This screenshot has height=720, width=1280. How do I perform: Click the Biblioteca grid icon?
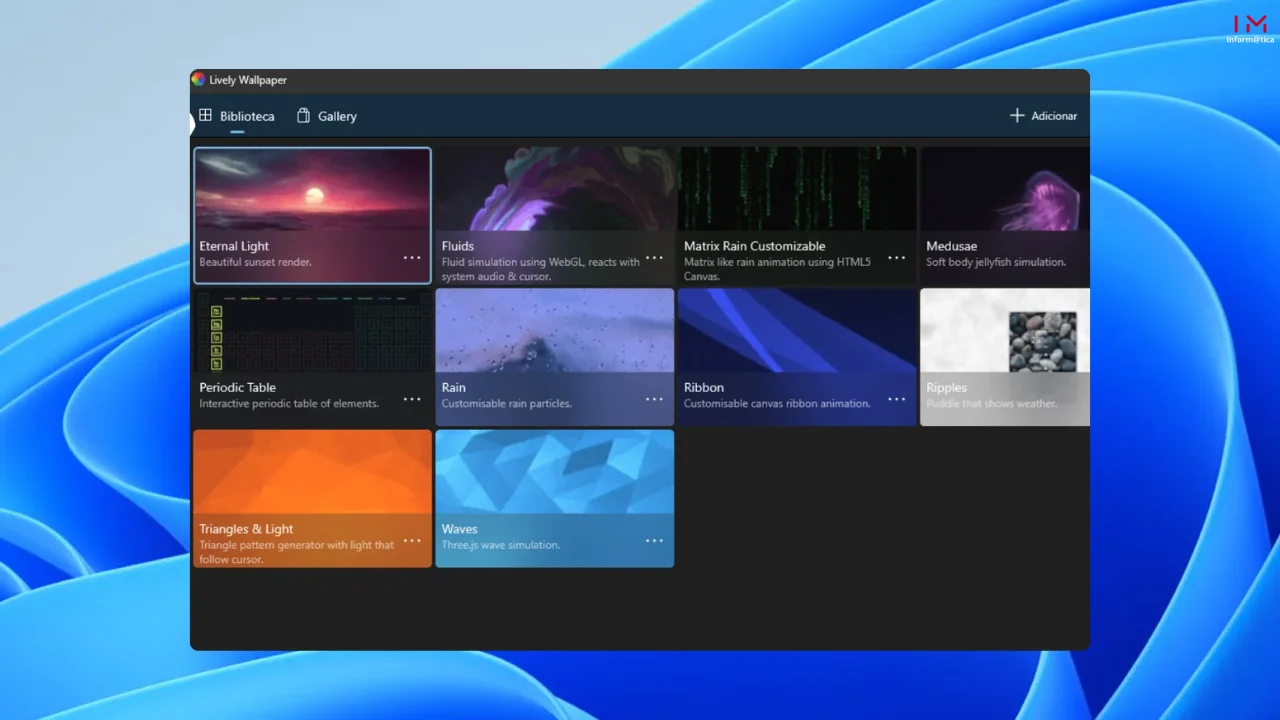[x=205, y=115]
